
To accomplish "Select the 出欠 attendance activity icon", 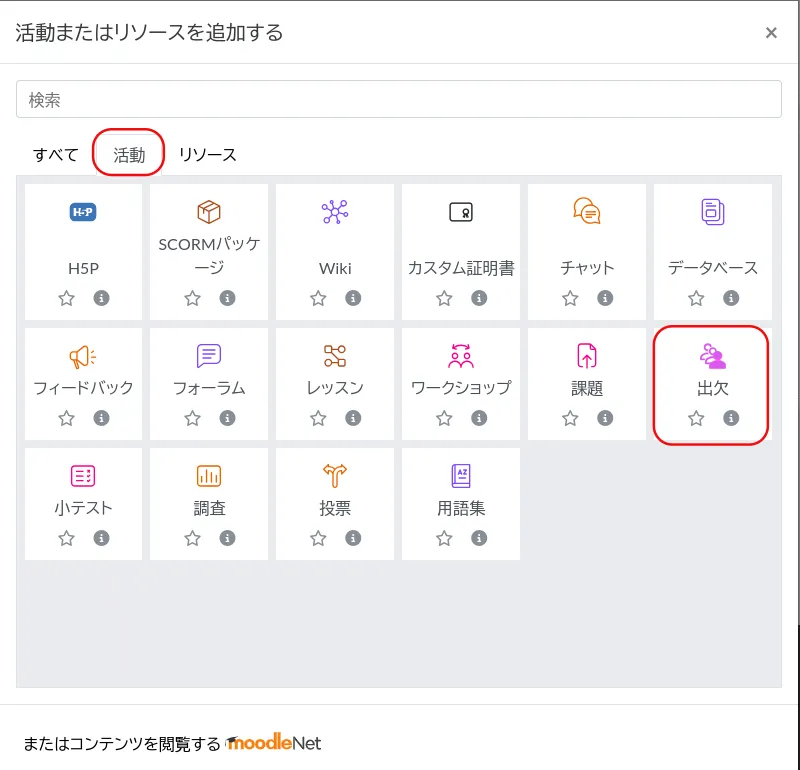I will (713, 356).
